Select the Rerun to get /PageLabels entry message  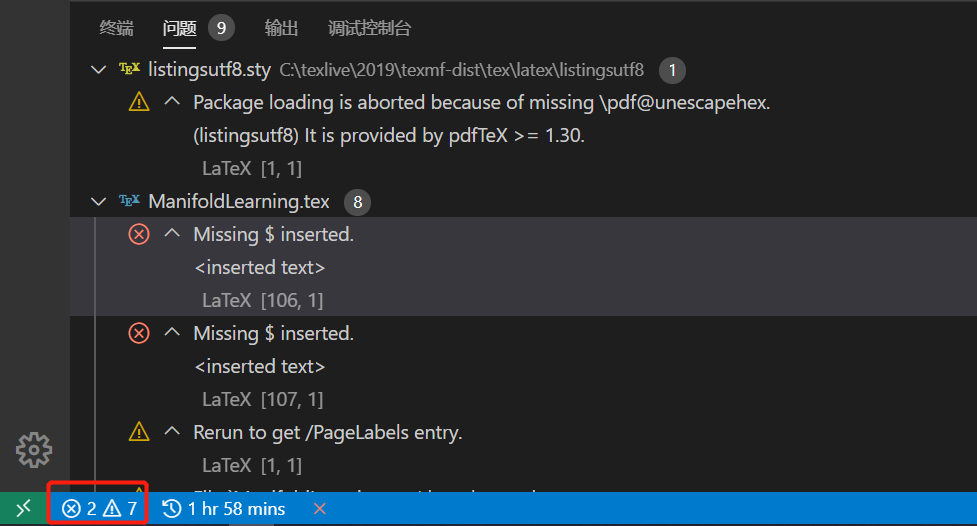click(x=327, y=432)
